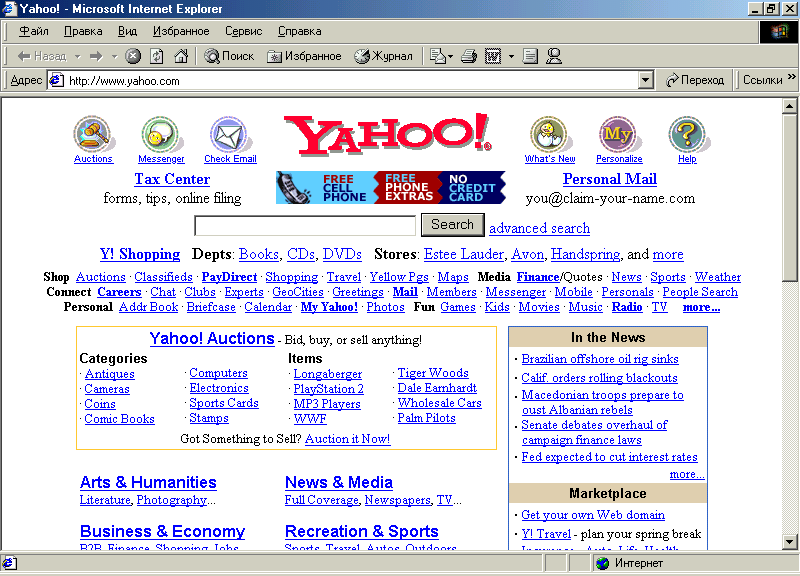
Task: Stop page loading with the X toolbar icon
Action: [x=133, y=56]
